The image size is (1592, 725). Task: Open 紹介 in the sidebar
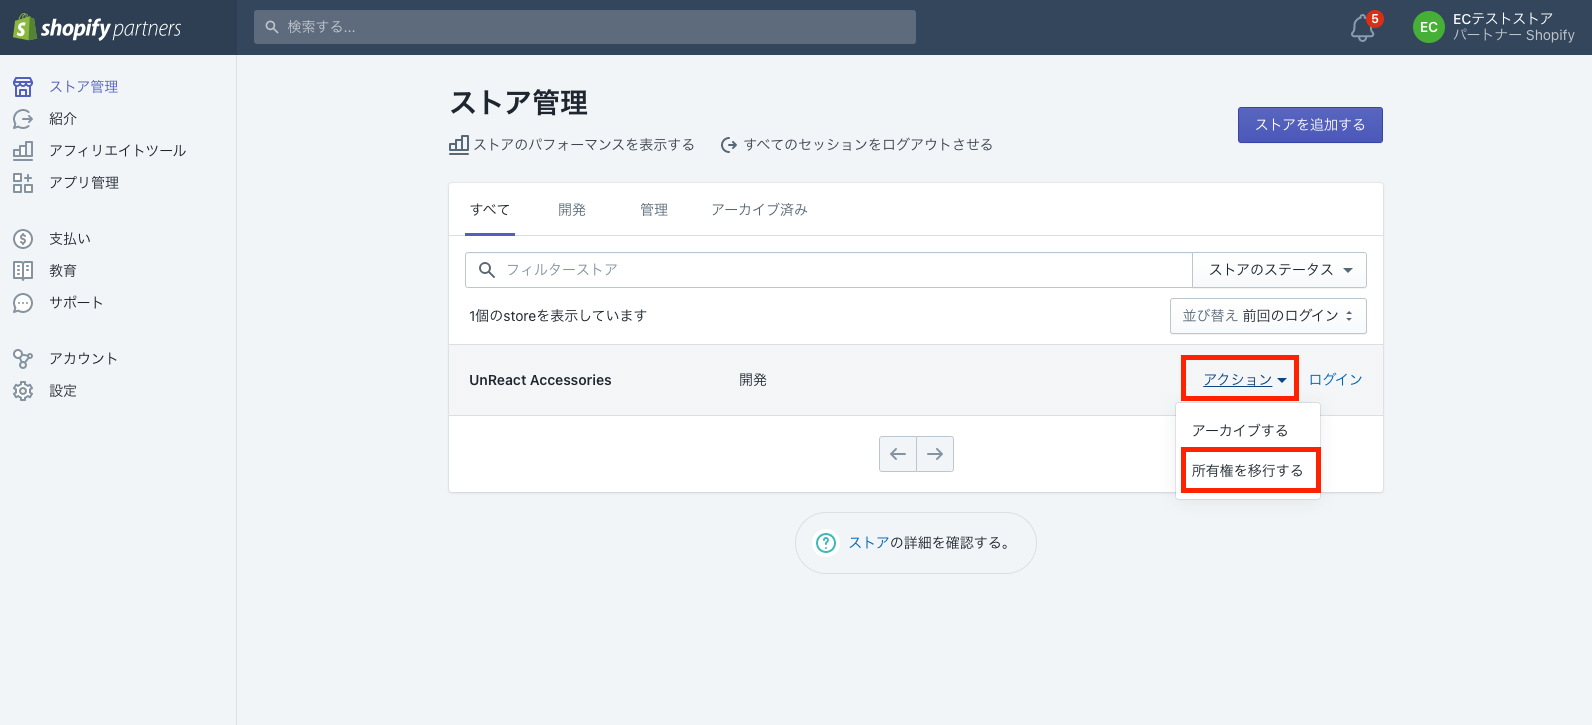point(63,119)
